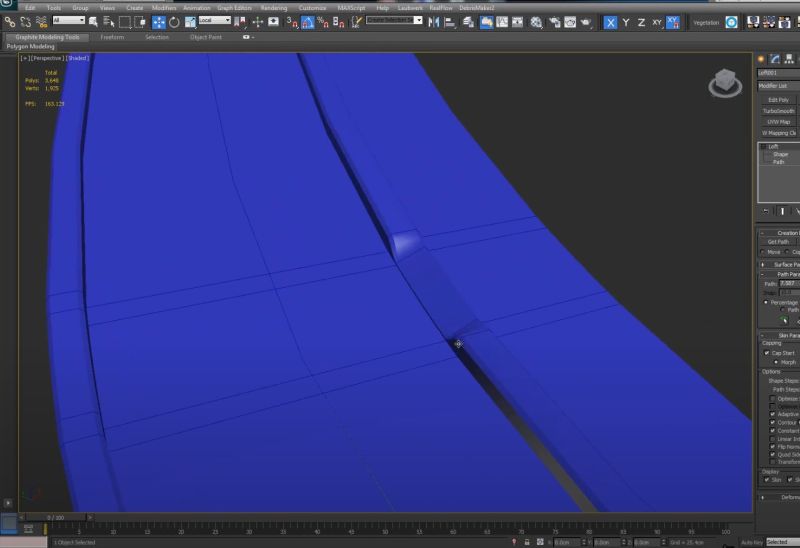Screen dimensions: 800x548
Task: Expand the Polygon Modeling panel
Action: pos(31,46)
